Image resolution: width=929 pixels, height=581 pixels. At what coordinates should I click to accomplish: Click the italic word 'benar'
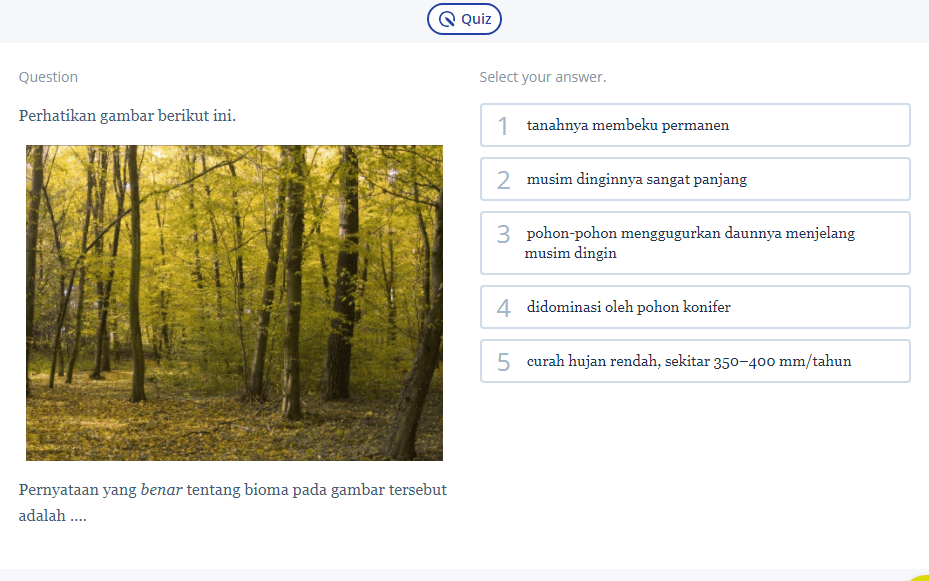tap(161, 491)
